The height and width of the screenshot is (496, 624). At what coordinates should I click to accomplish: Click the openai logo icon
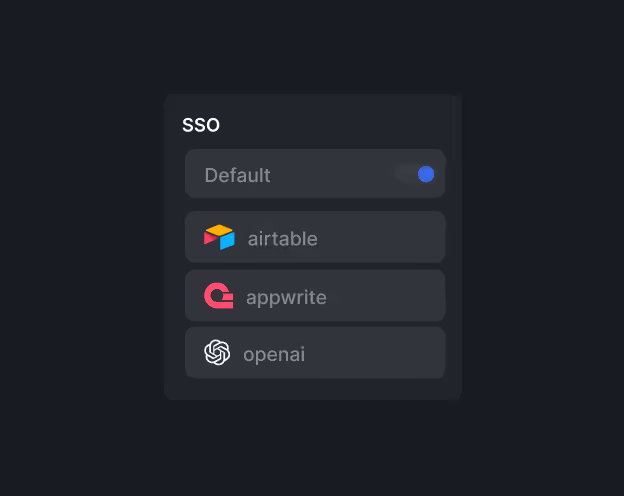click(x=217, y=353)
